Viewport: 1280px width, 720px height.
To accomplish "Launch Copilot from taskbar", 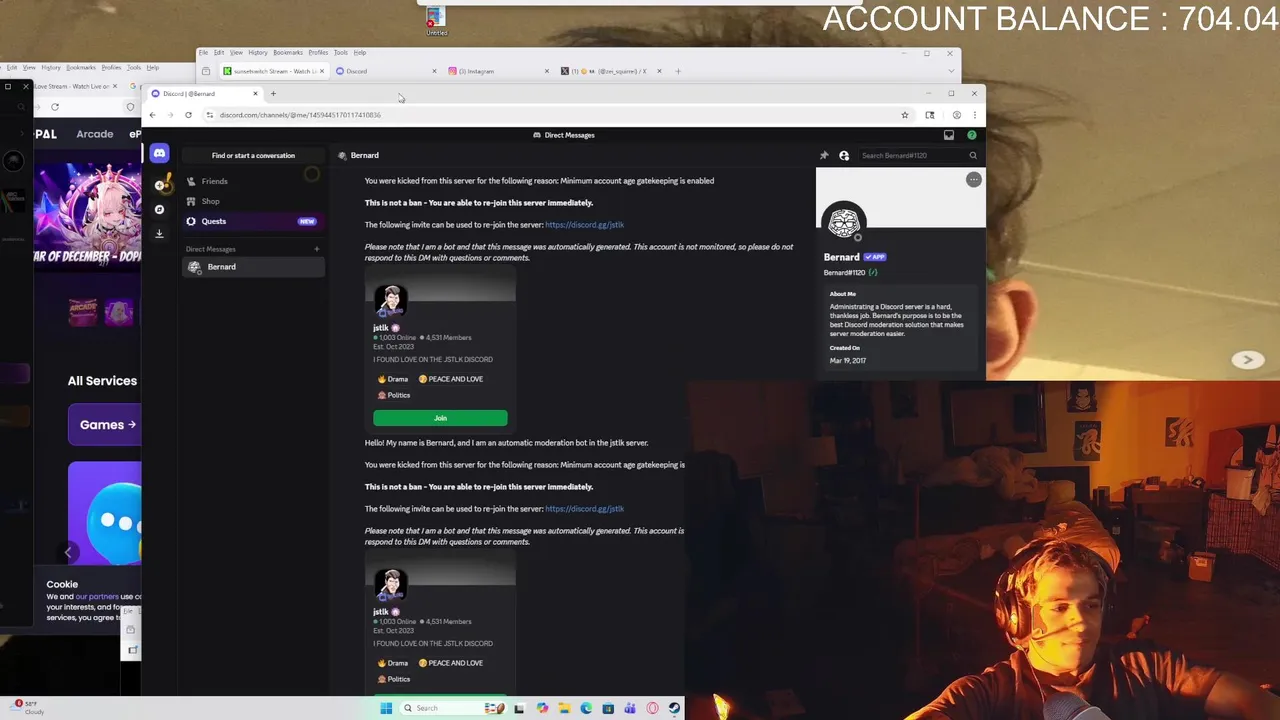I will click(542, 708).
